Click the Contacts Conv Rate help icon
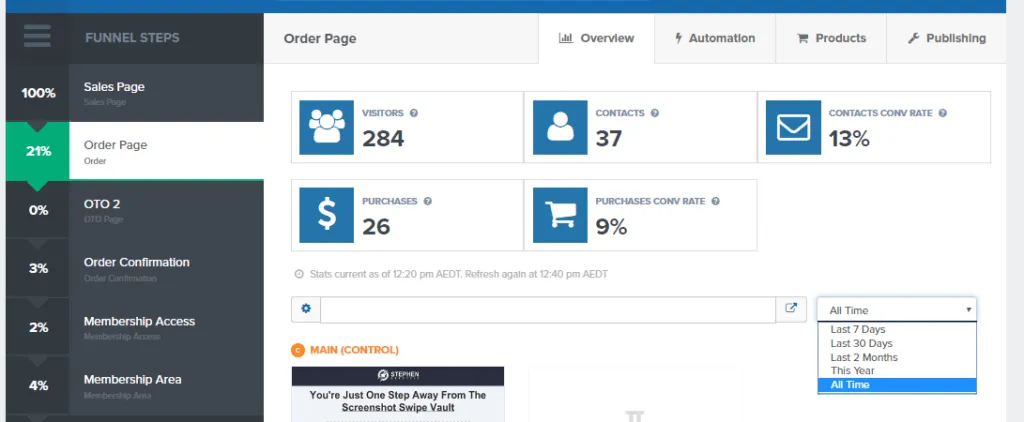1024x422 pixels. click(942, 113)
